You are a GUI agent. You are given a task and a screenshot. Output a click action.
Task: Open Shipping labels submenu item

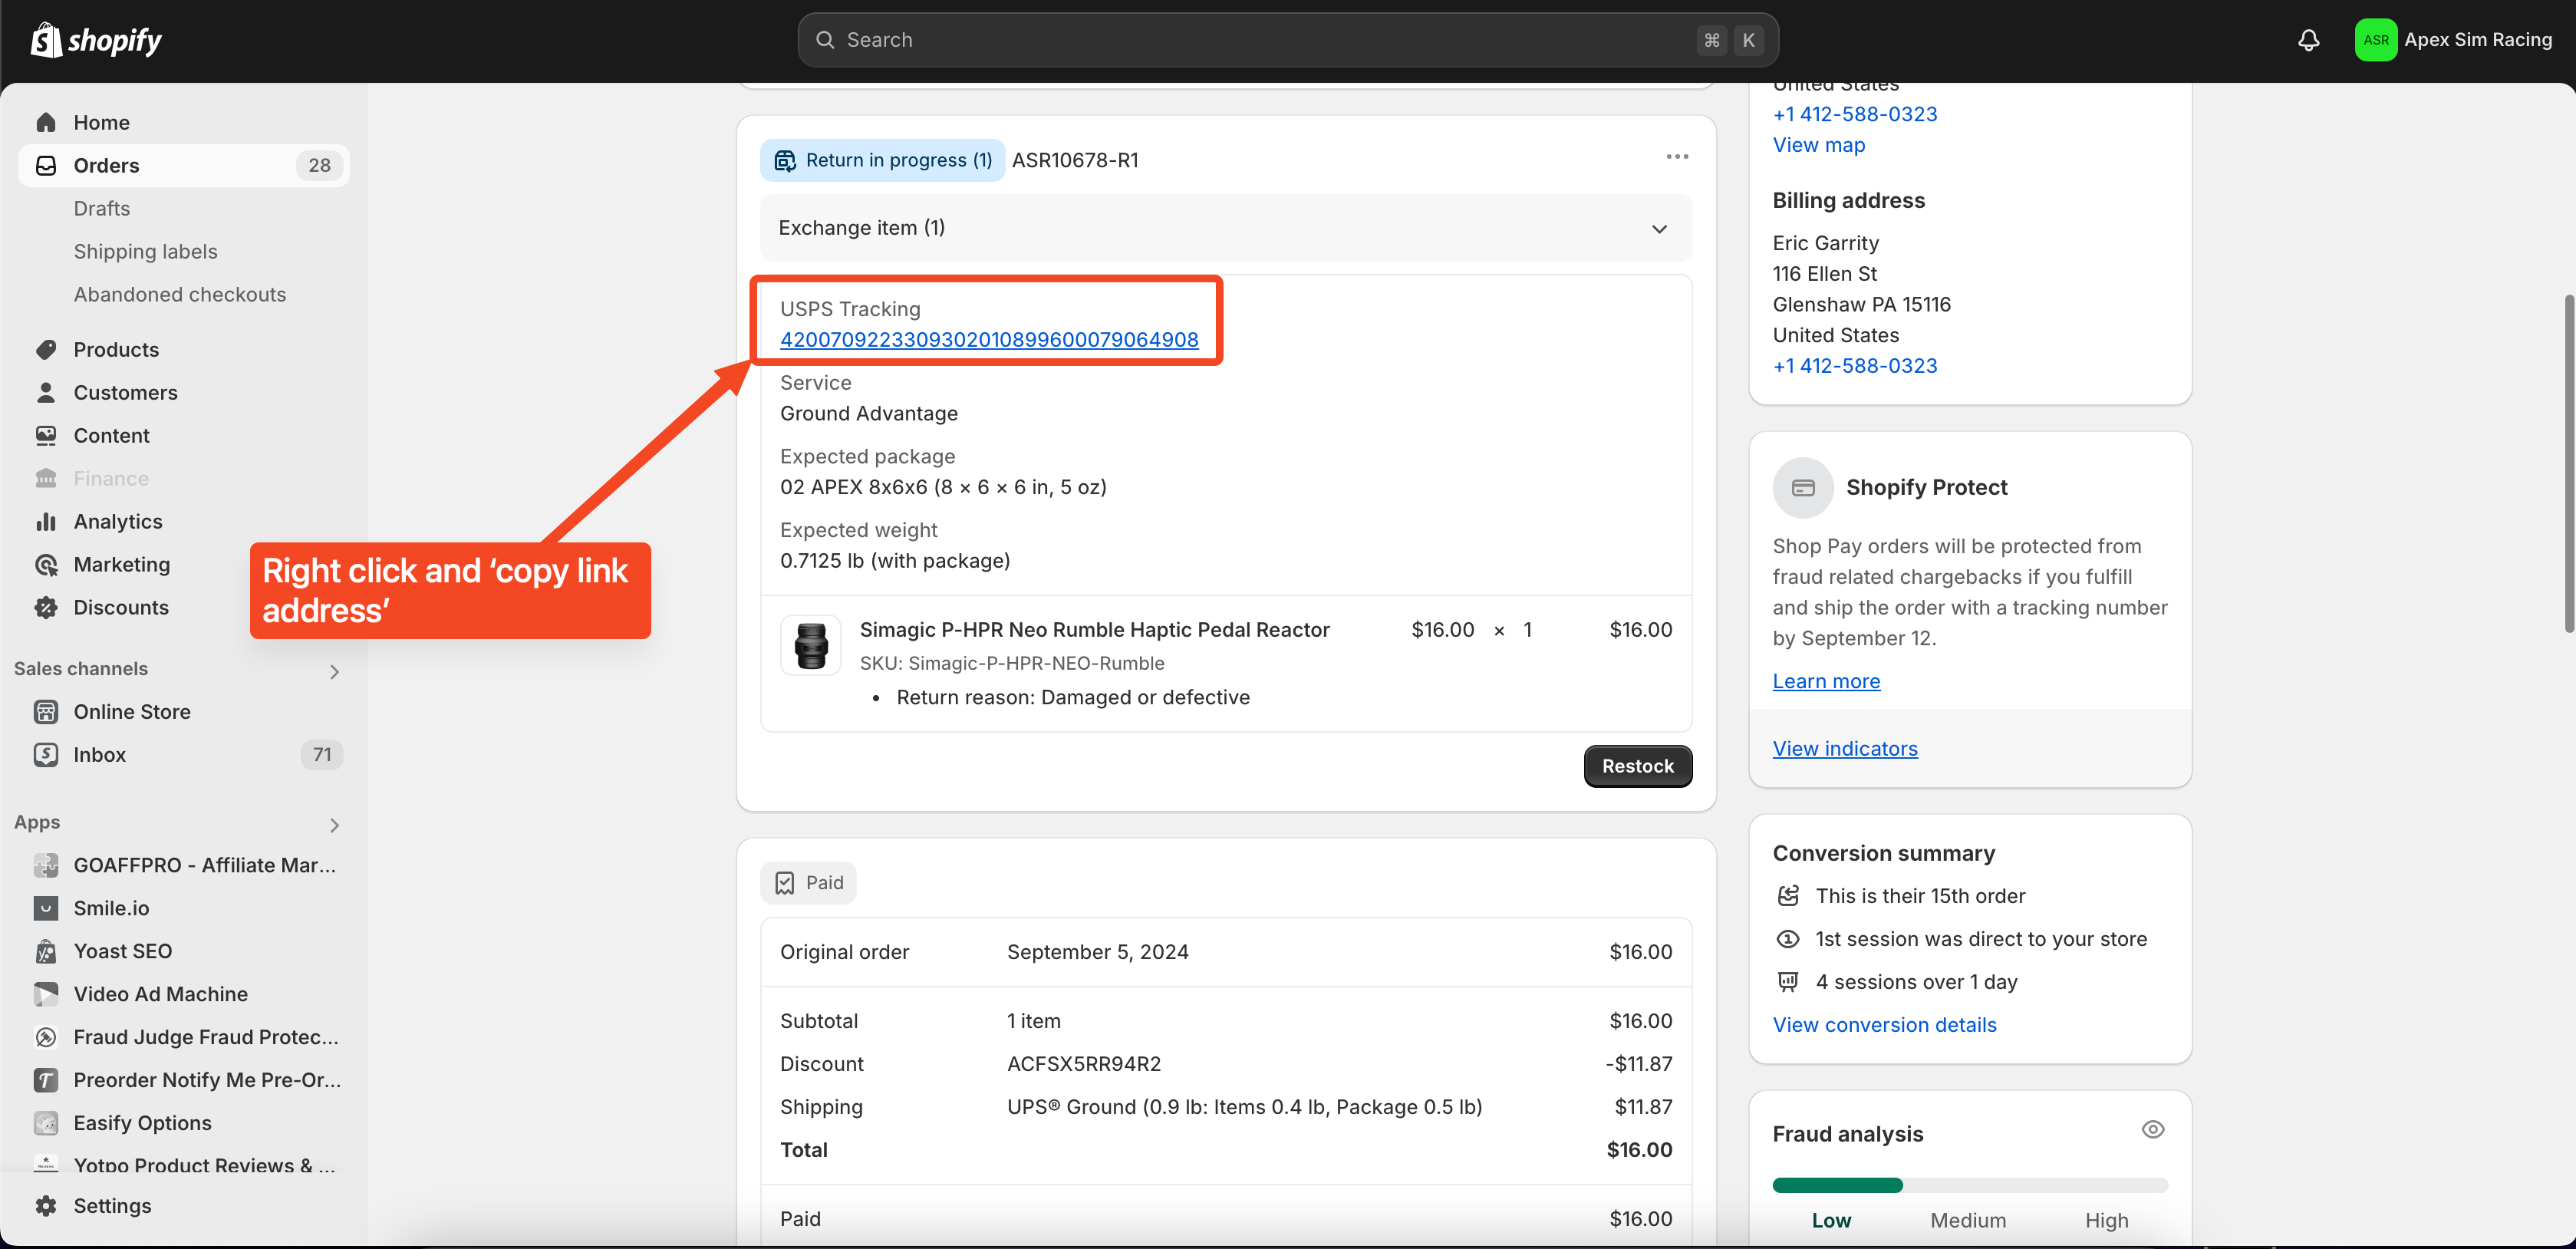tap(145, 251)
